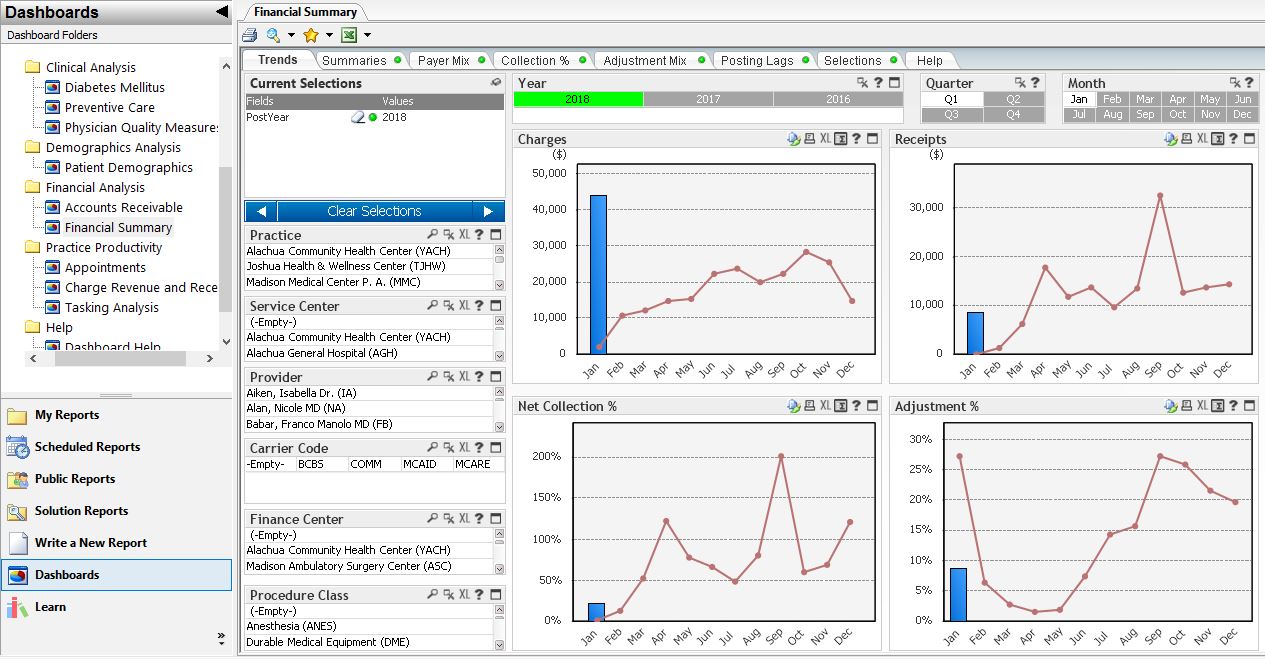1265x659 pixels.
Task: Select BCBS carrier code
Action: point(322,464)
